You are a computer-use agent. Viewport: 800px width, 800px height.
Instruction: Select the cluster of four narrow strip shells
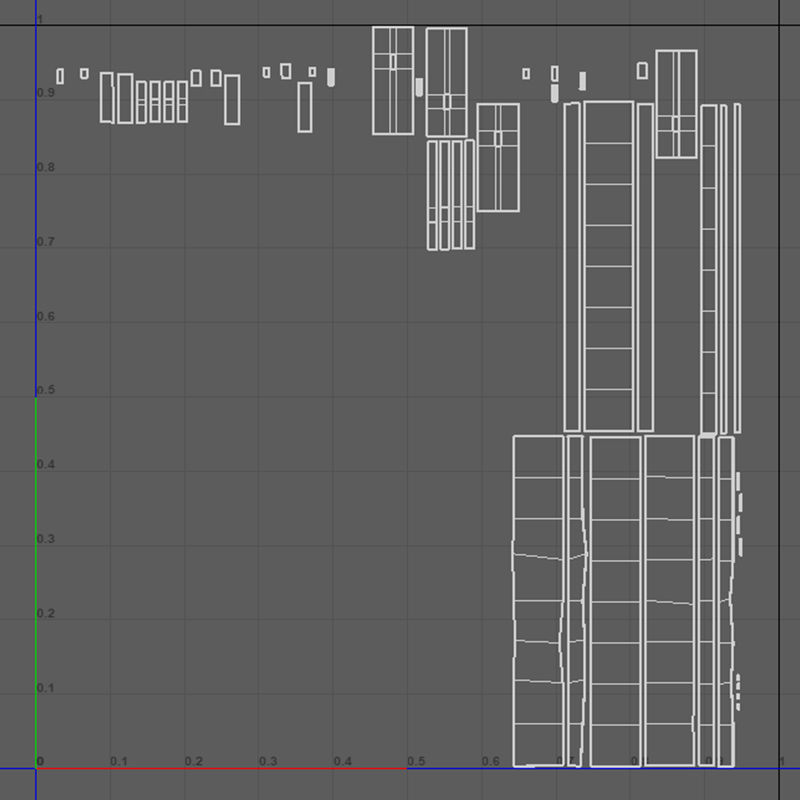[x=451, y=195]
